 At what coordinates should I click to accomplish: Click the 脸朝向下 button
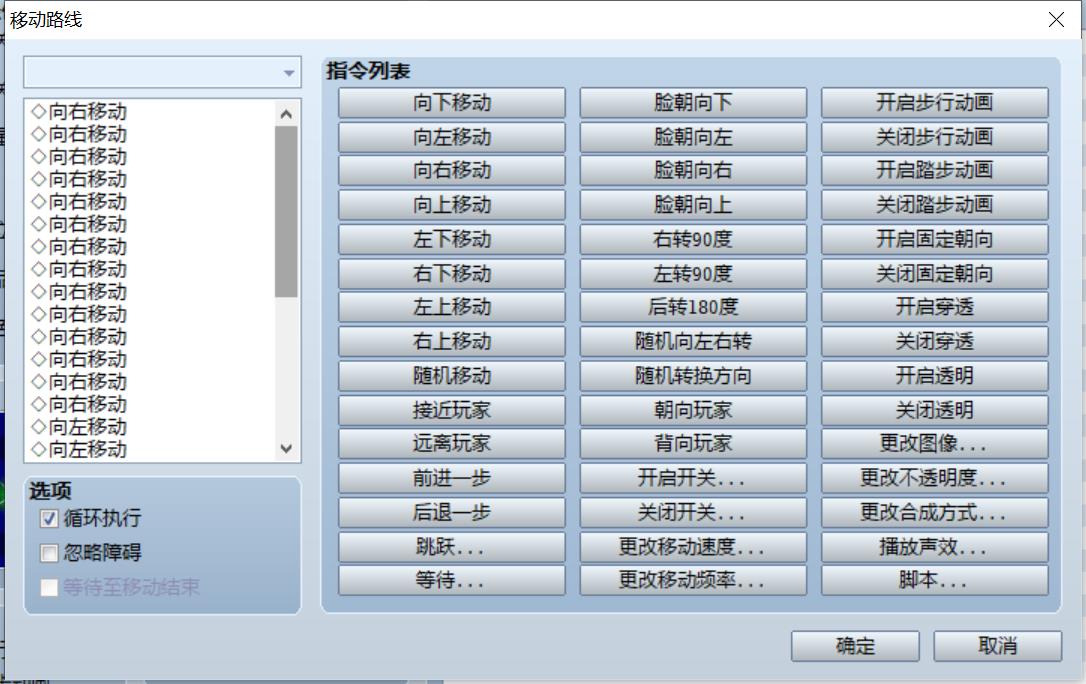coord(693,102)
